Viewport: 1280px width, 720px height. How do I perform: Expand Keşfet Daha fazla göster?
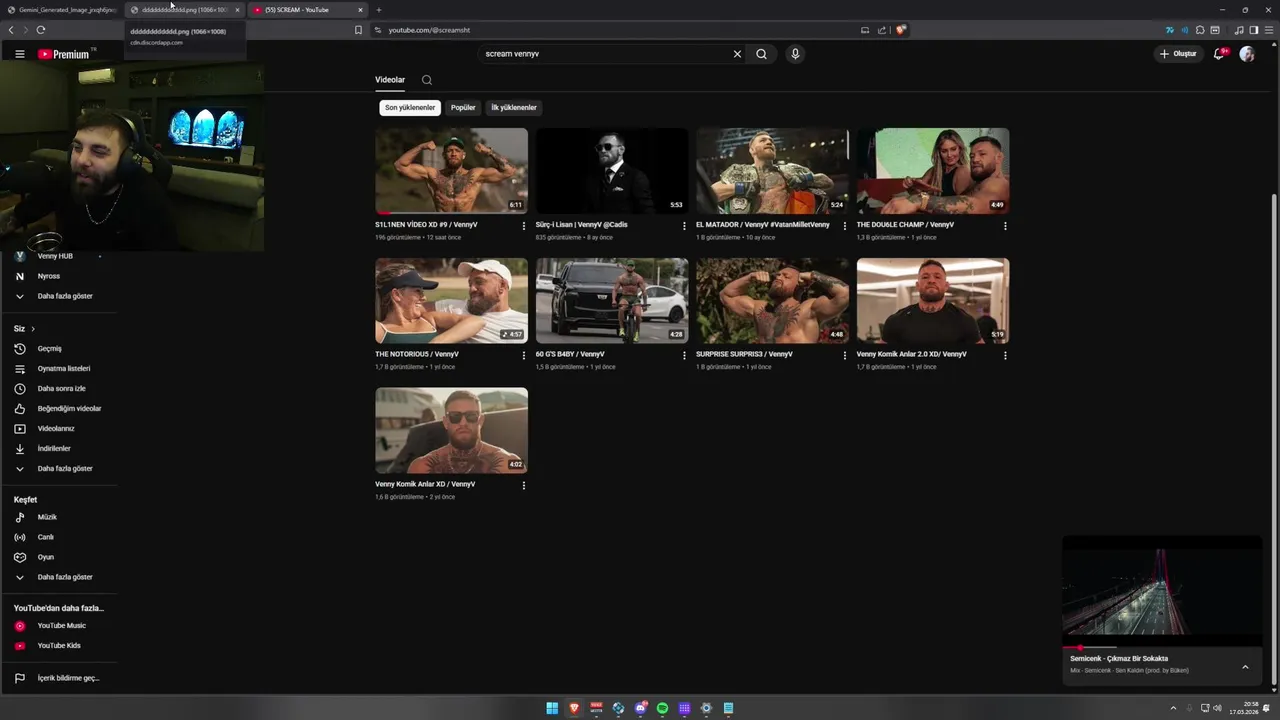tap(58, 578)
